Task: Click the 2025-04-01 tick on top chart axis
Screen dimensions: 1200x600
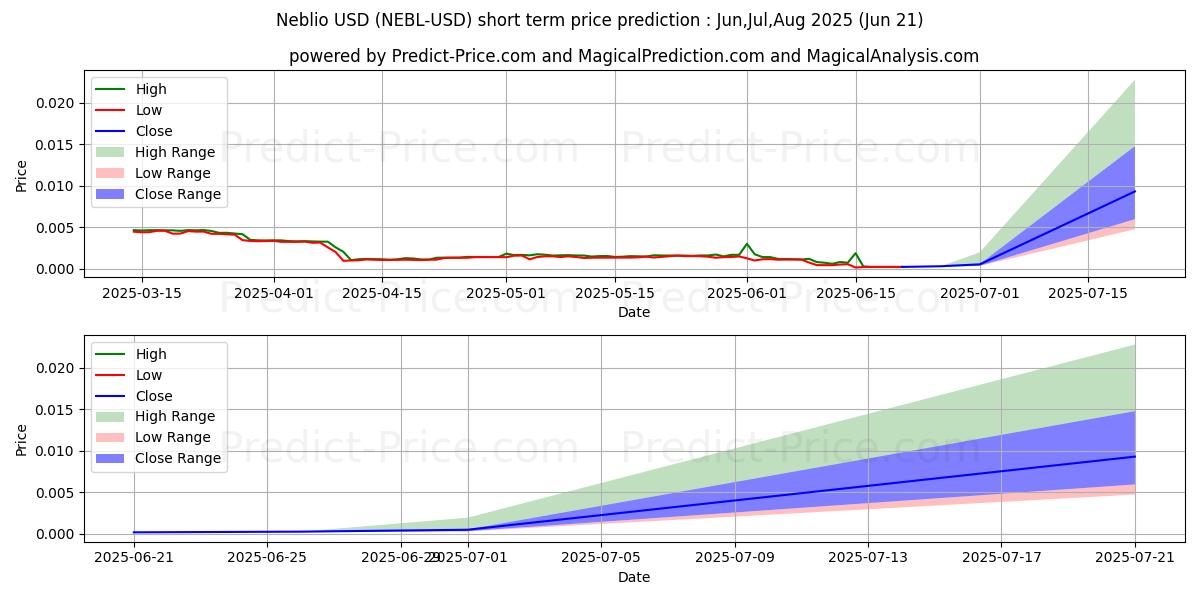Action: click(273, 294)
